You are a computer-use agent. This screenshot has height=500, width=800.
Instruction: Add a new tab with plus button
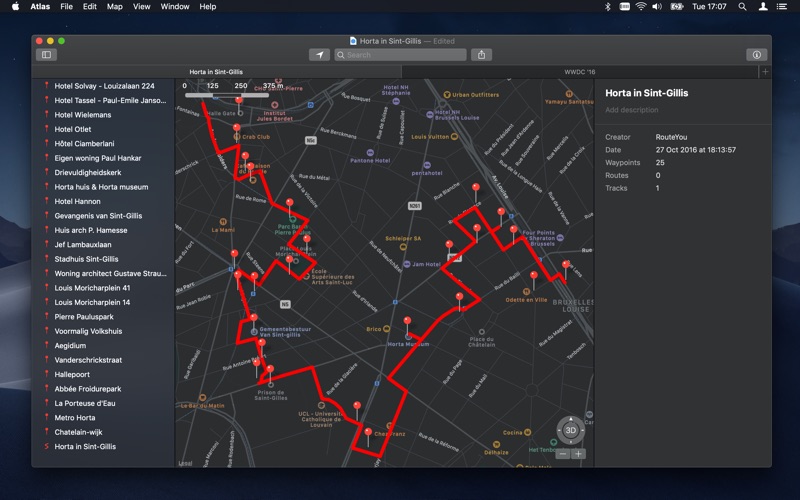[x=765, y=72]
